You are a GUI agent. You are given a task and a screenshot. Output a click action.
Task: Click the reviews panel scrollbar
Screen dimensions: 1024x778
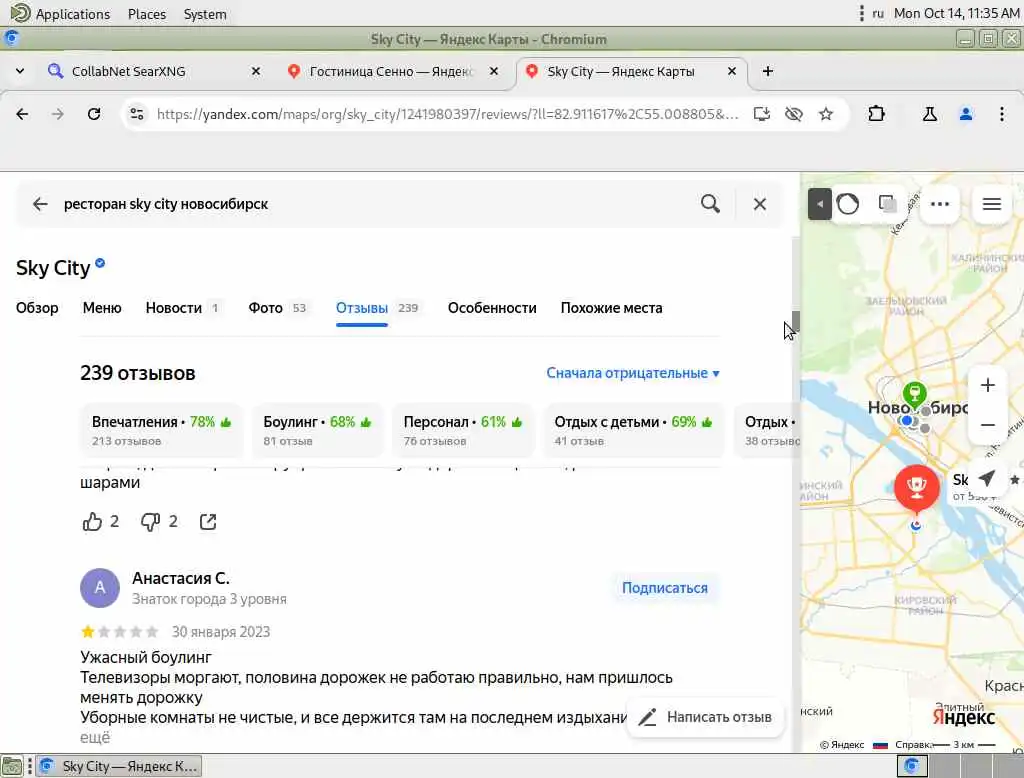coord(795,321)
